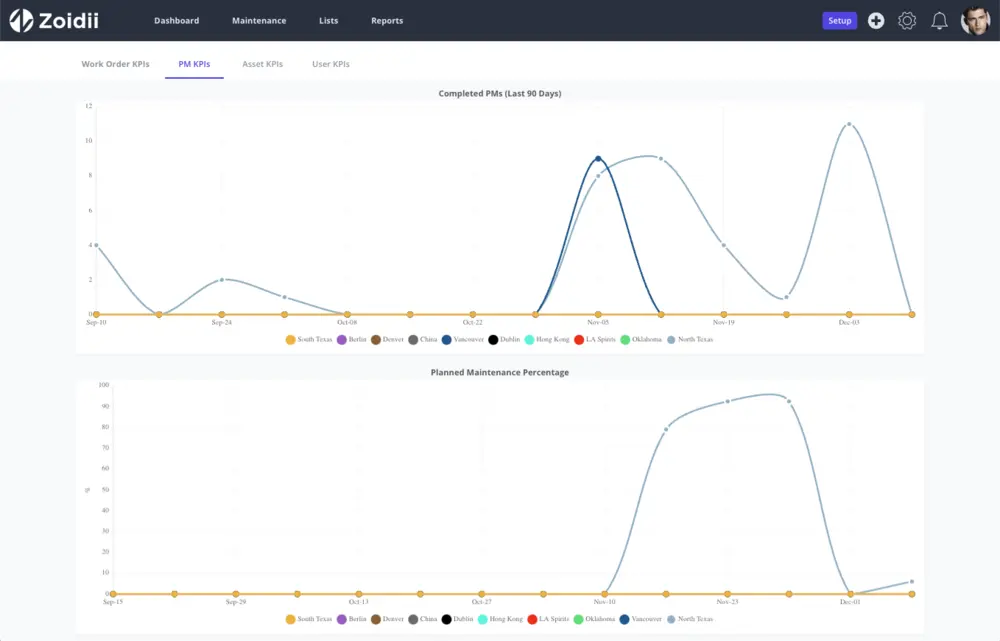Toggle Dublin in Completed PMs legend
Image resolution: width=1000 pixels, height=641 pixels.
point(504,339)
